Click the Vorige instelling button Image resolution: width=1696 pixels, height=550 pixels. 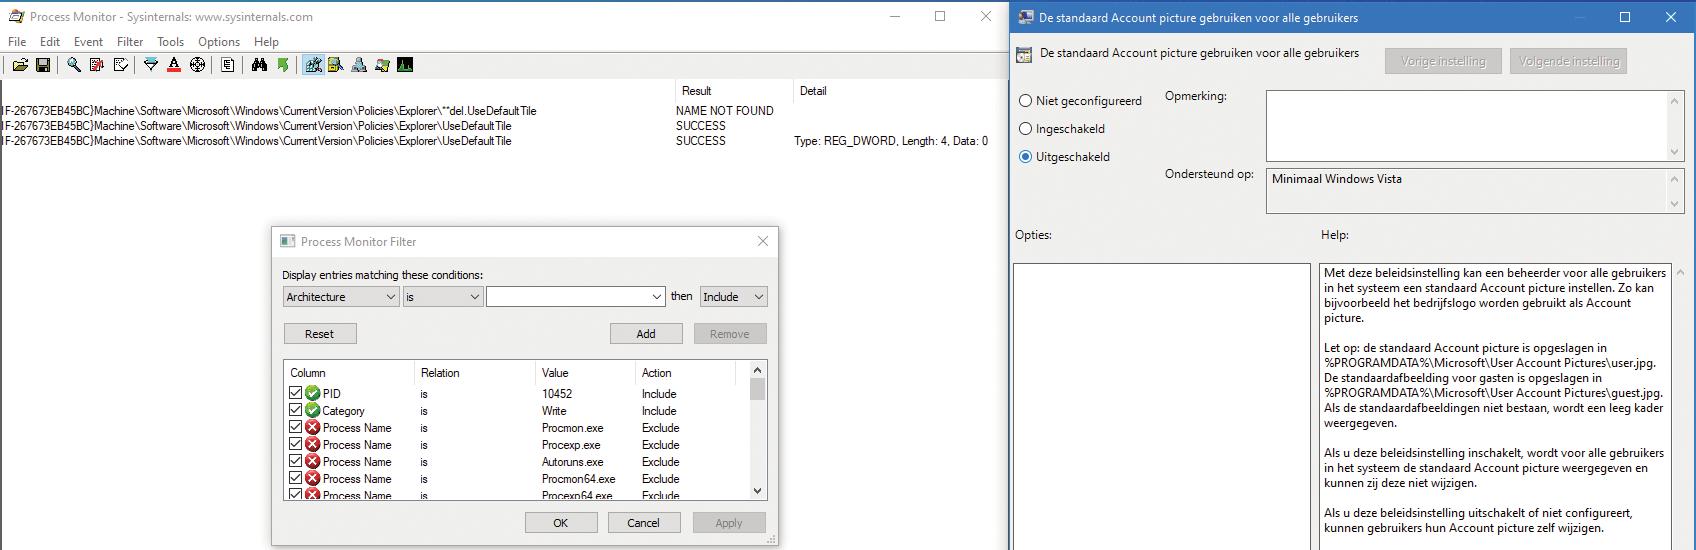pyautogui.click(x=1443, y=61)
